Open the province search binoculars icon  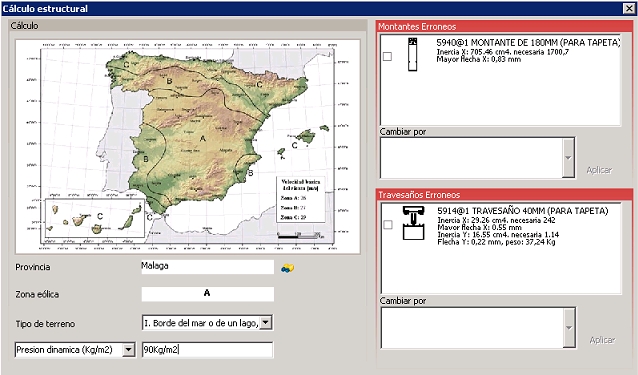click(287, 268)
